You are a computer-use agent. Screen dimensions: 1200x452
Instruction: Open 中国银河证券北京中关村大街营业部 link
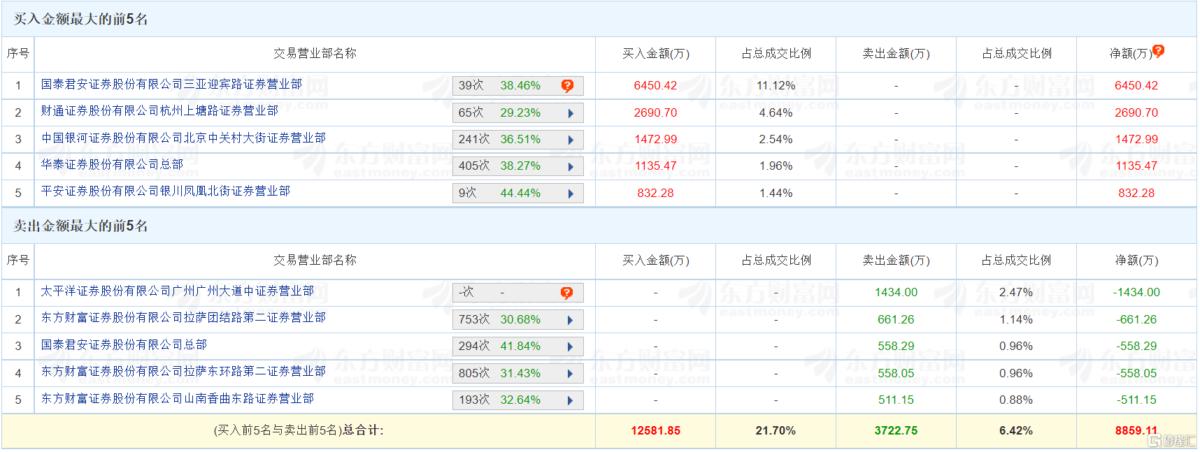[182, 137]
